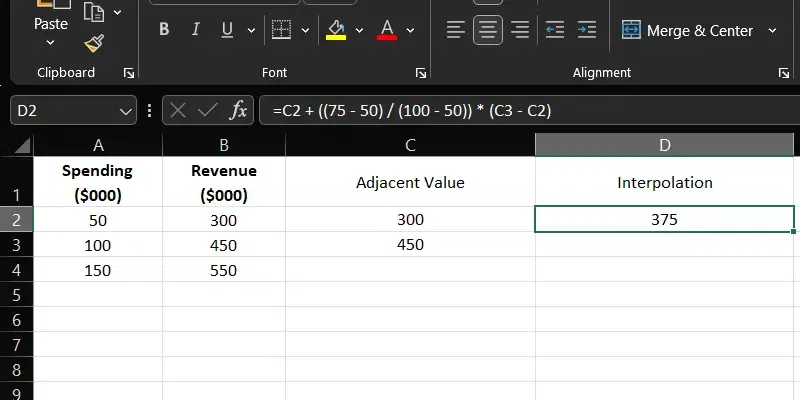The height and width of the screenshot is (400, 800).
Task: Select cell A2 containing 50
Action: 98,219
